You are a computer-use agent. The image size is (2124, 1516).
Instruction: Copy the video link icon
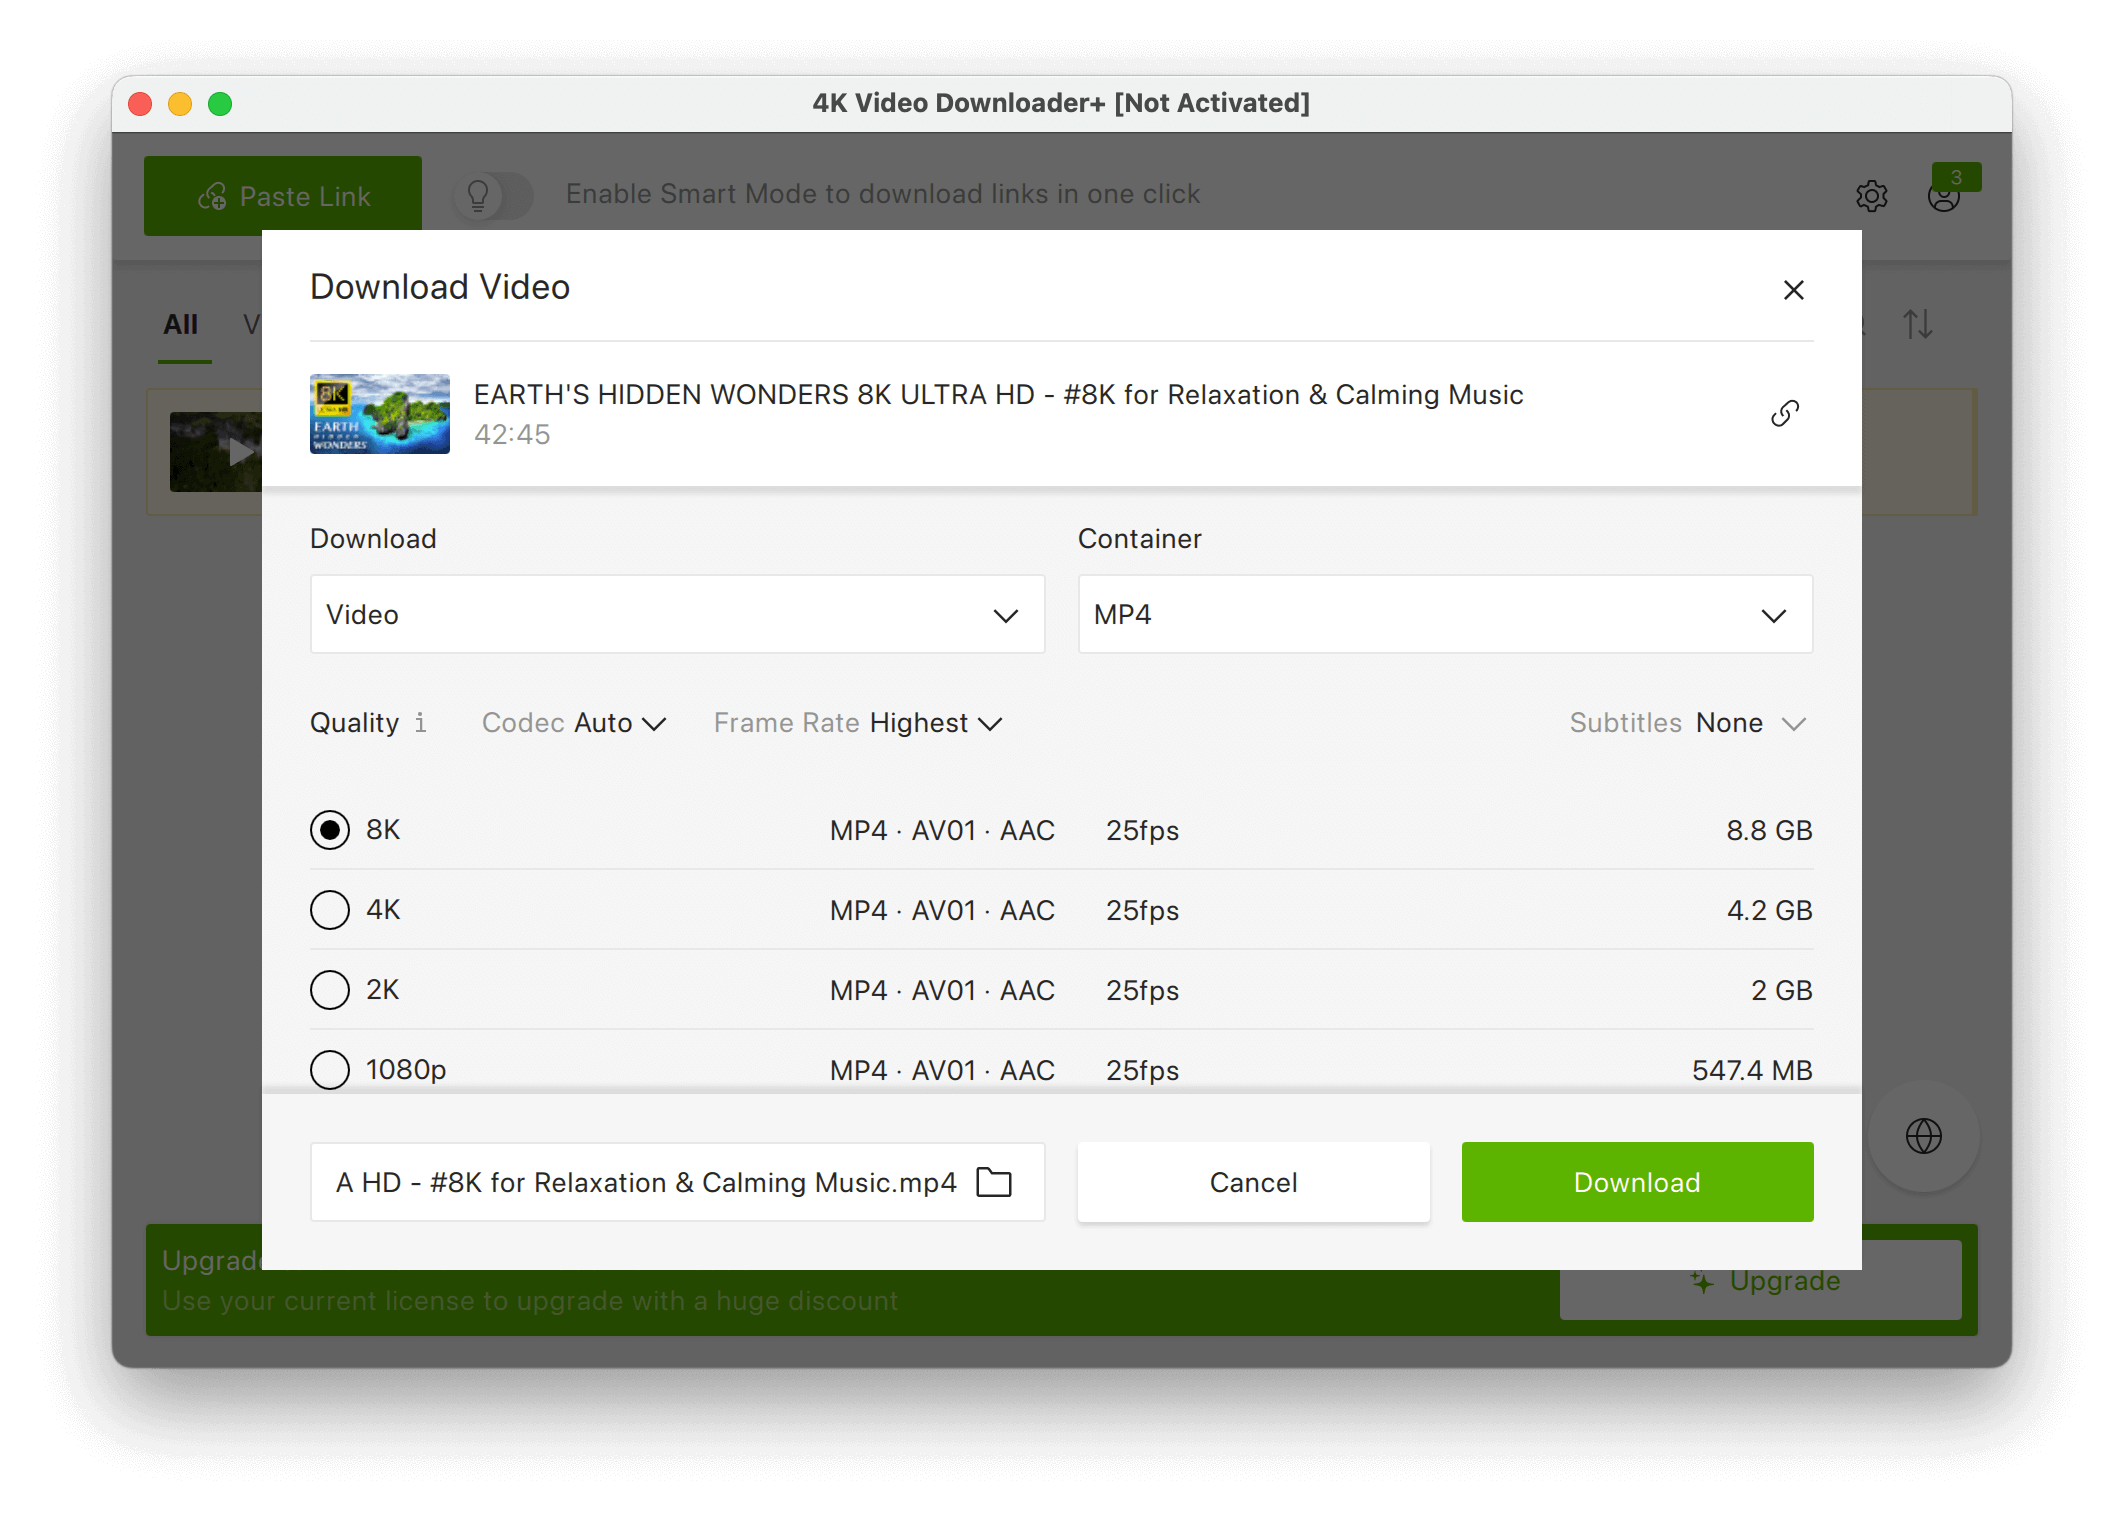pyautogui.click(x=1785, y=413)
